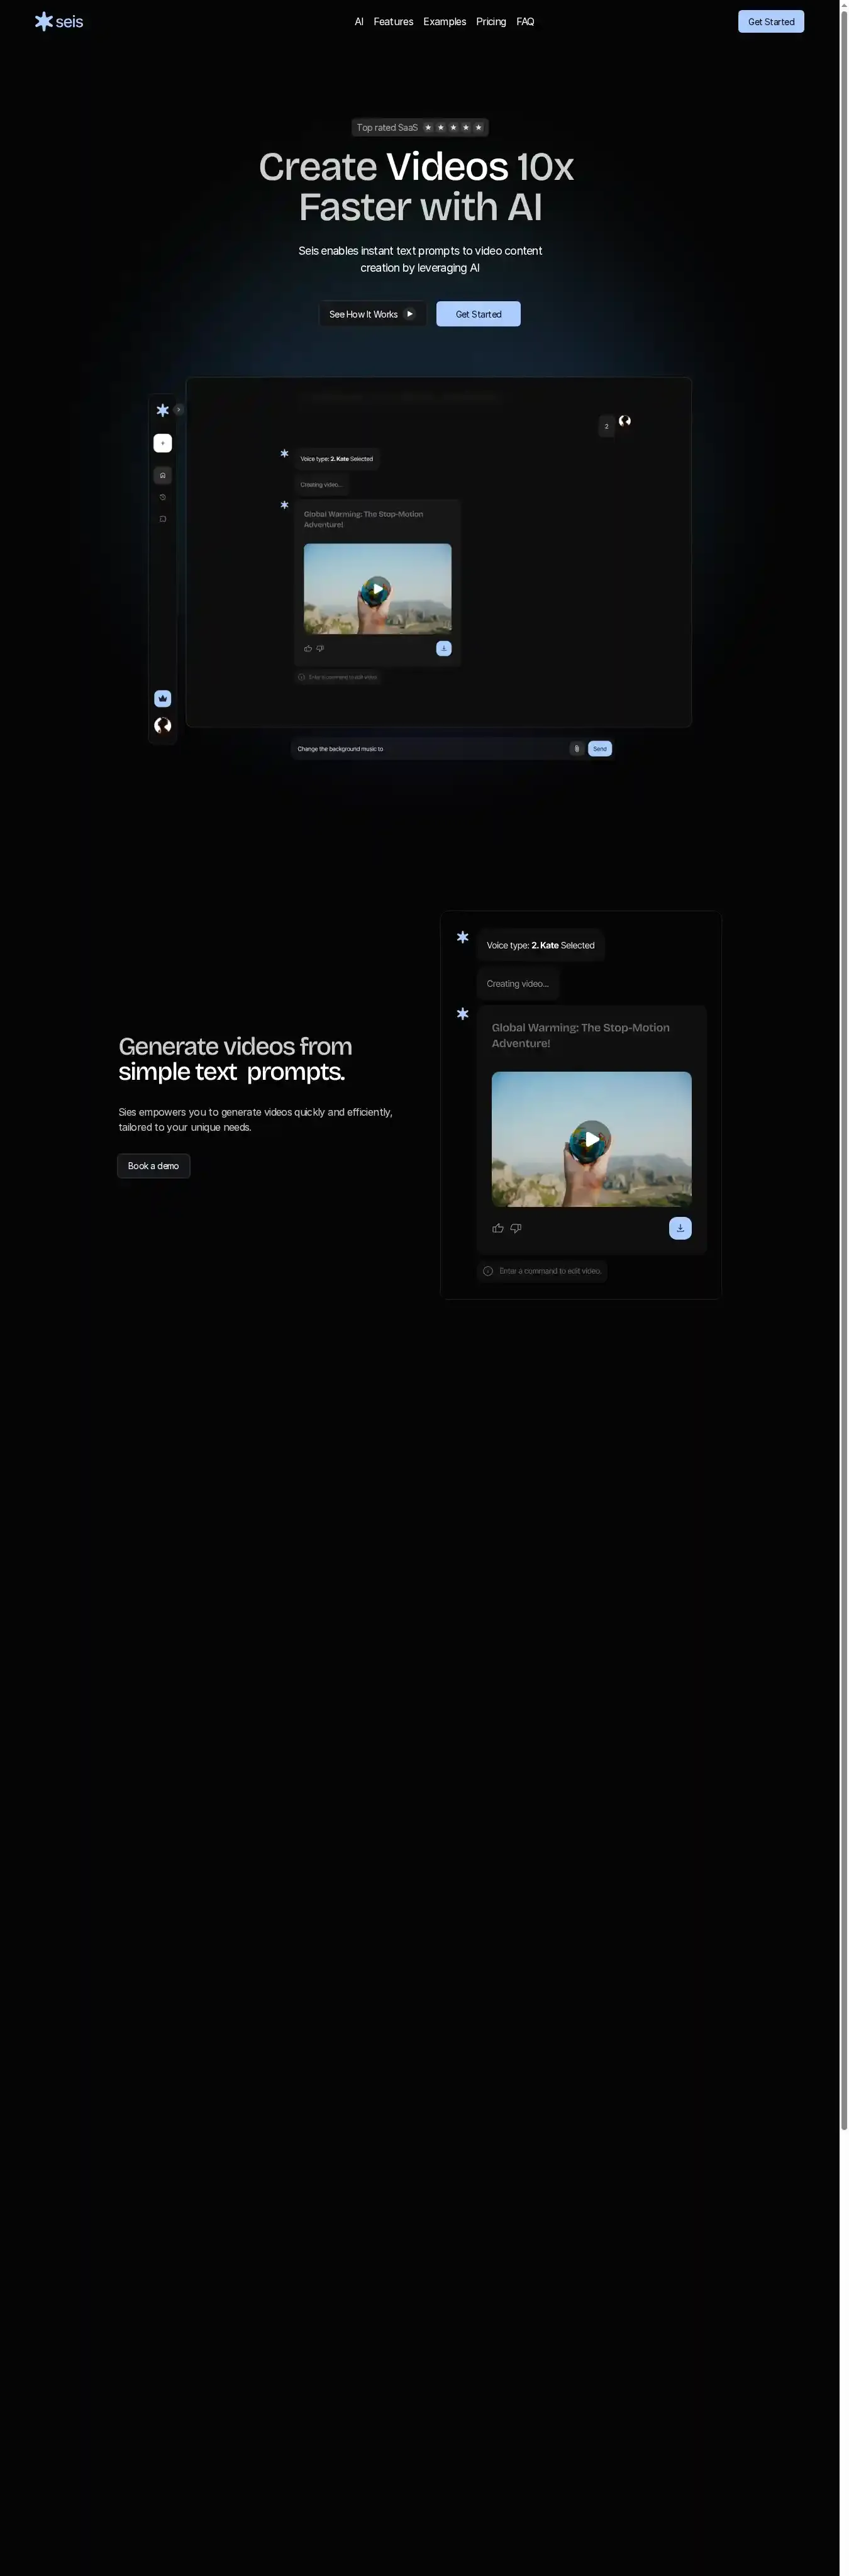Open the chat bubble icon in mockup sidebar

click(x=163, y=519)
